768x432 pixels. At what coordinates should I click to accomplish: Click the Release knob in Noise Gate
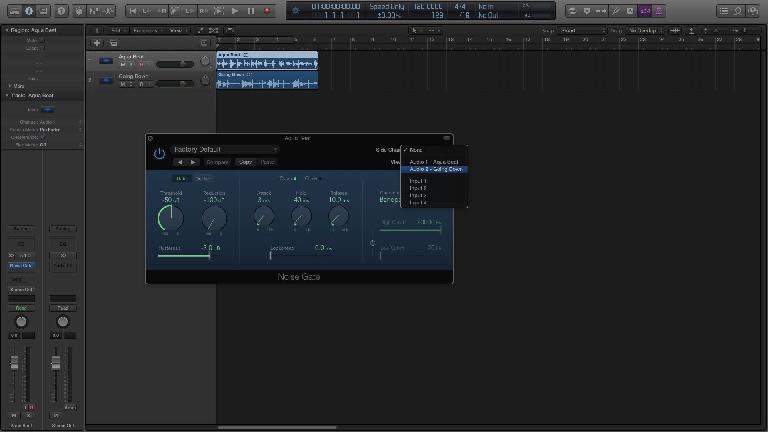tap(338, 216)
